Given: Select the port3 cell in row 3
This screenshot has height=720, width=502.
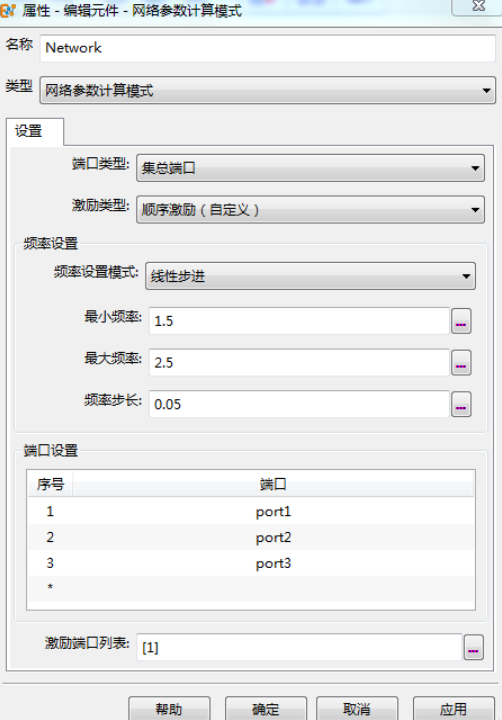Looking at the screenshot, I should (273, 563).
